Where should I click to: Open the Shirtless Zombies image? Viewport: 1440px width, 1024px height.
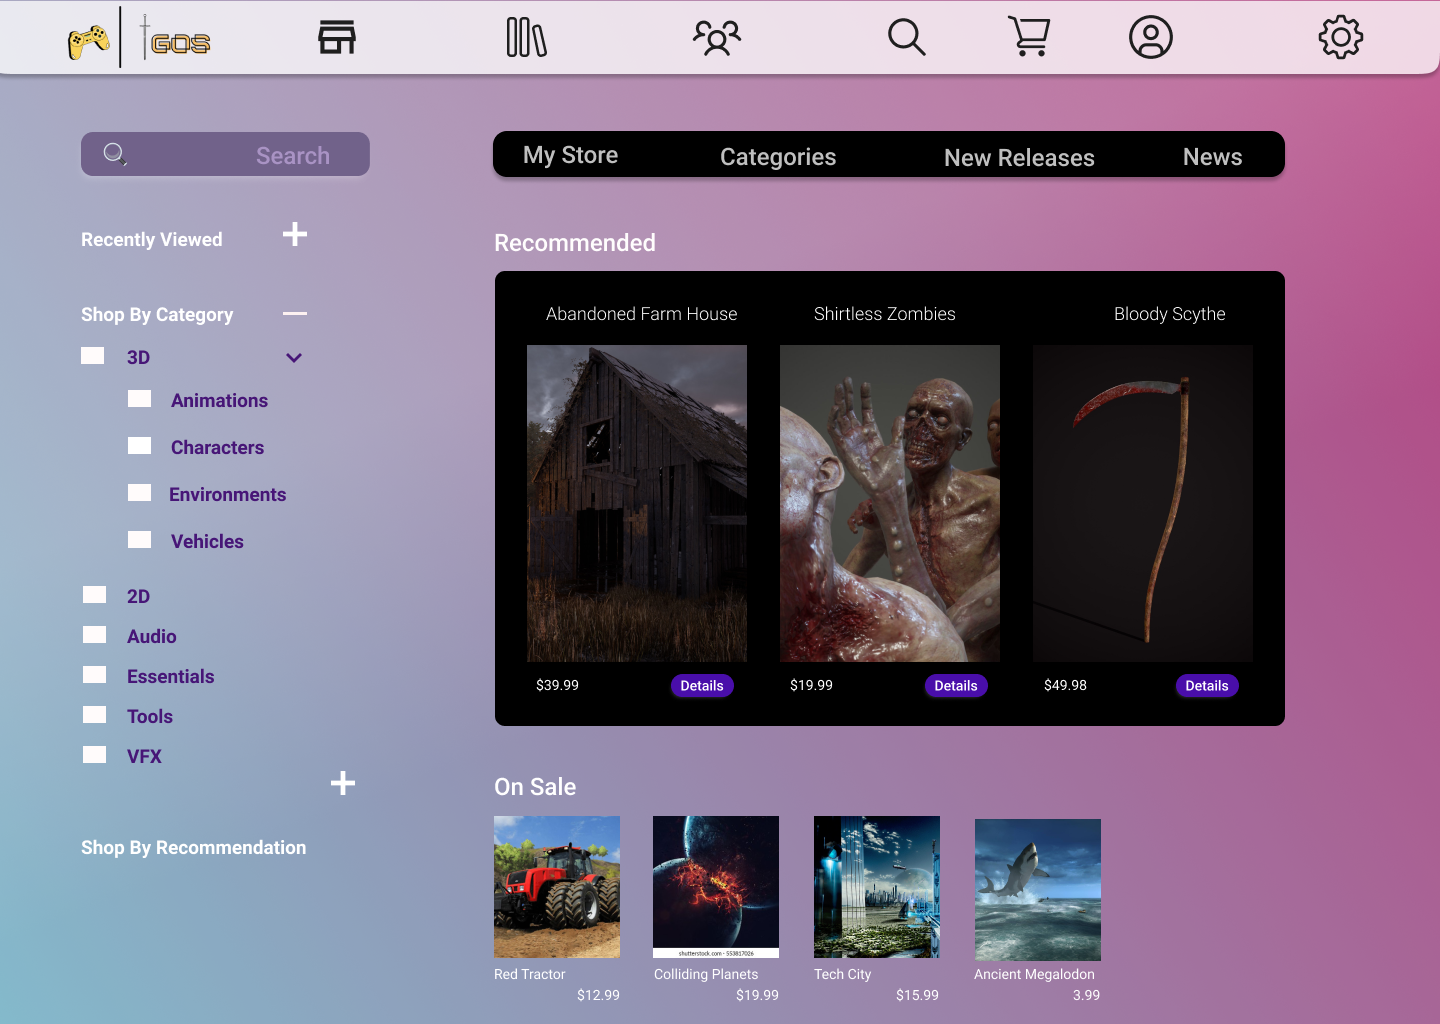[x=890, y=503]
